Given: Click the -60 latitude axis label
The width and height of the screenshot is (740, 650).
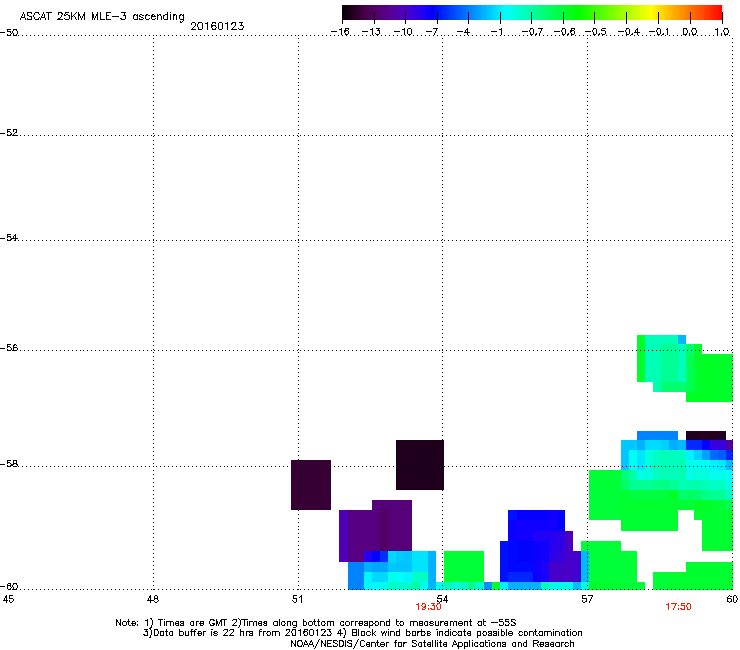Looking at the screenshot, I should coord(9,586).
